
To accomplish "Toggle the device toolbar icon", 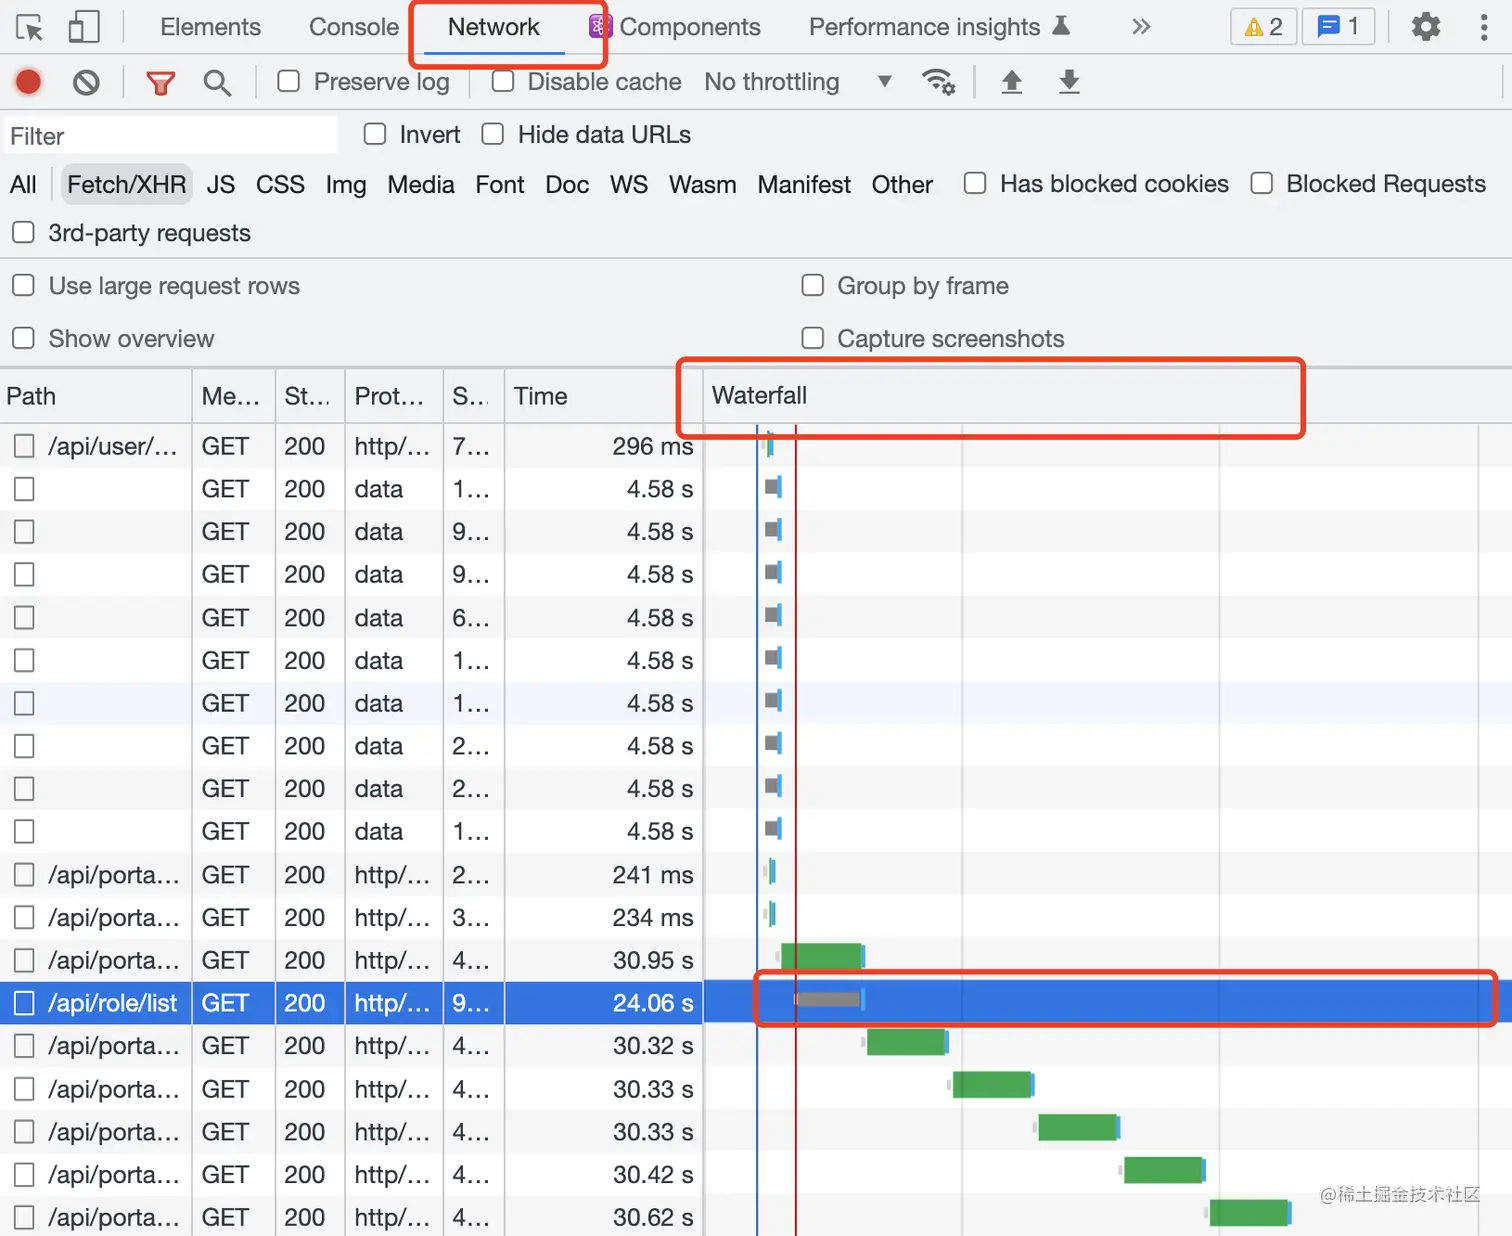I will 84,27.
